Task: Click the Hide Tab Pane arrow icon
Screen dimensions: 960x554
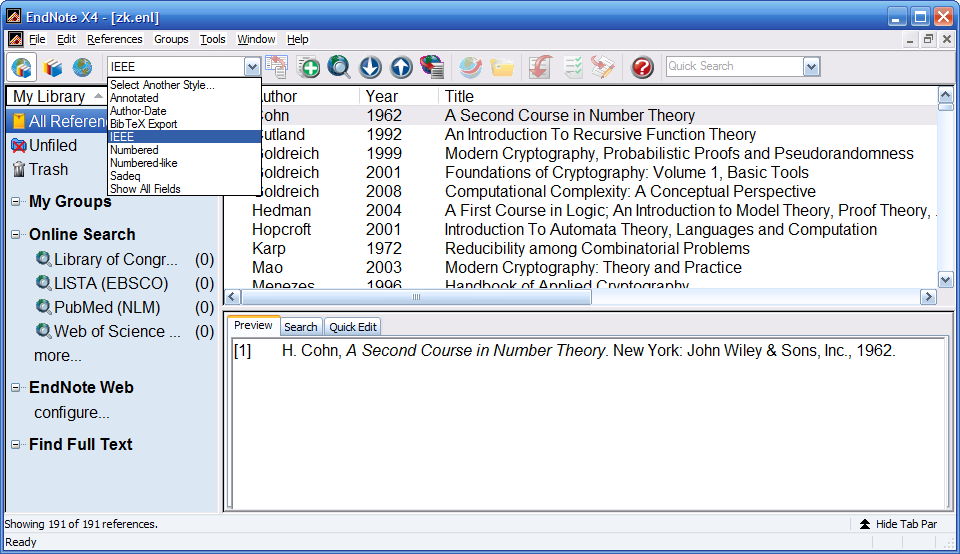Action: [x=864, y=524]
